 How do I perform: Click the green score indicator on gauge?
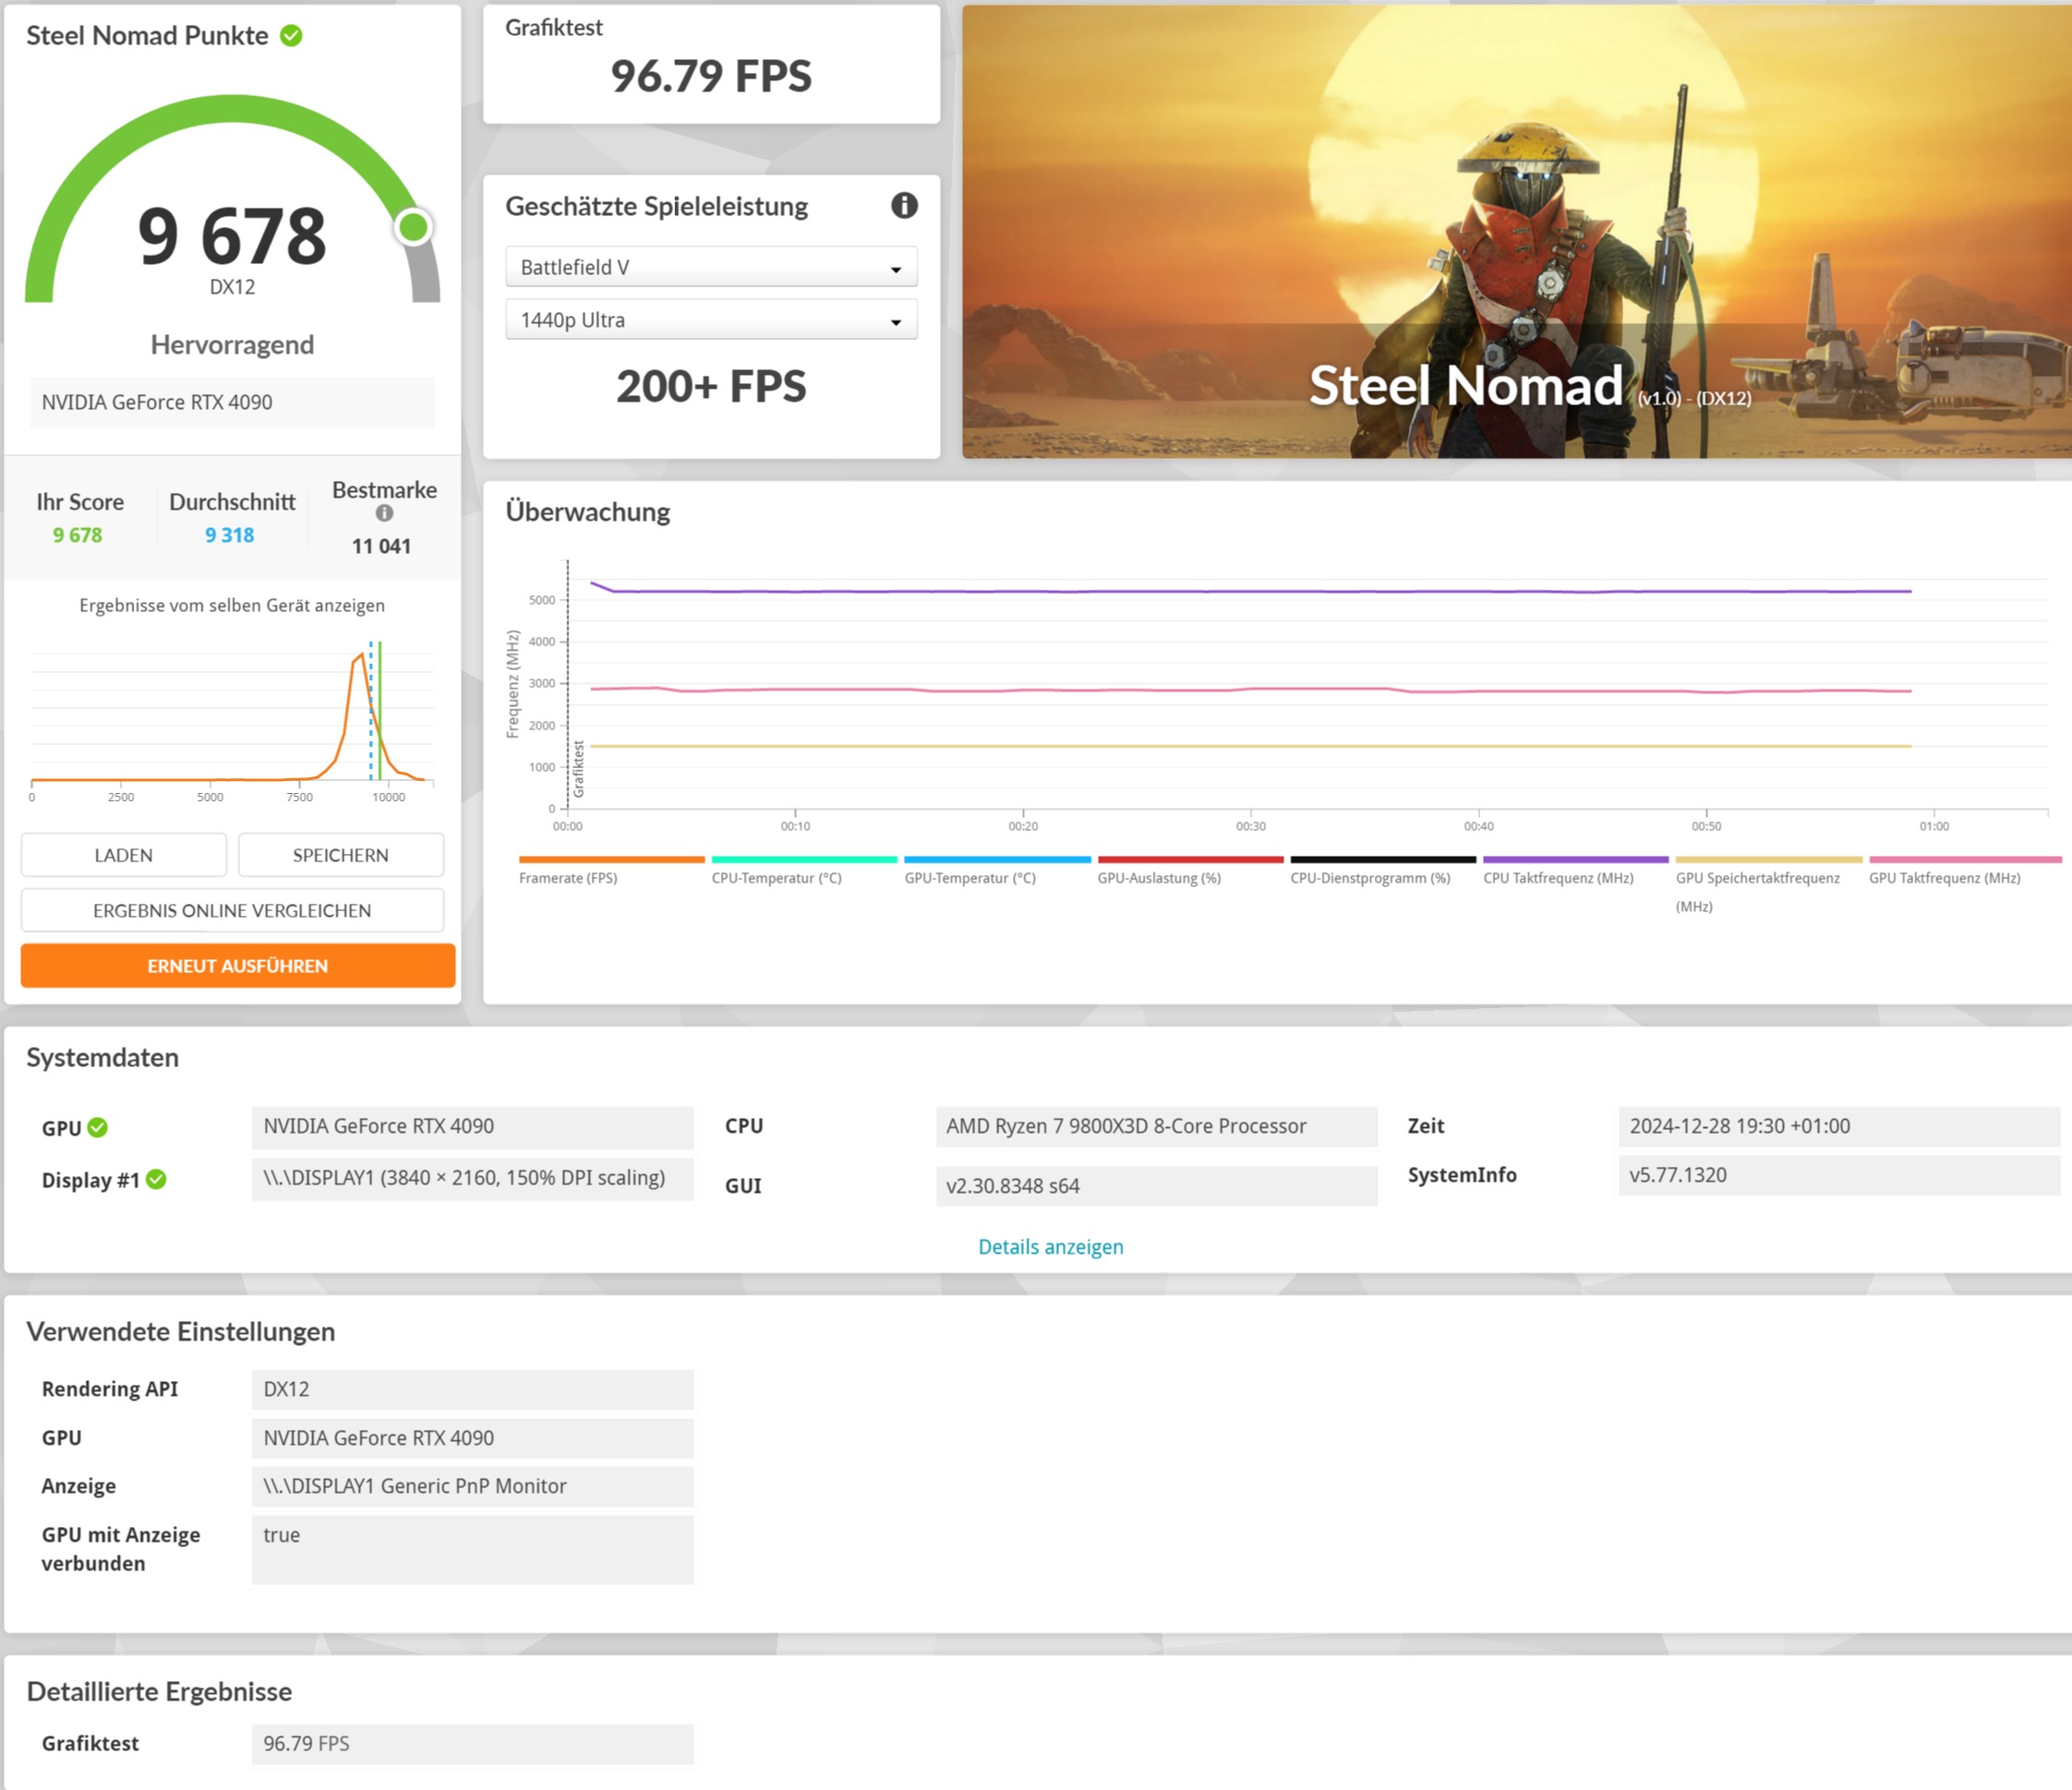pos(413,227)
